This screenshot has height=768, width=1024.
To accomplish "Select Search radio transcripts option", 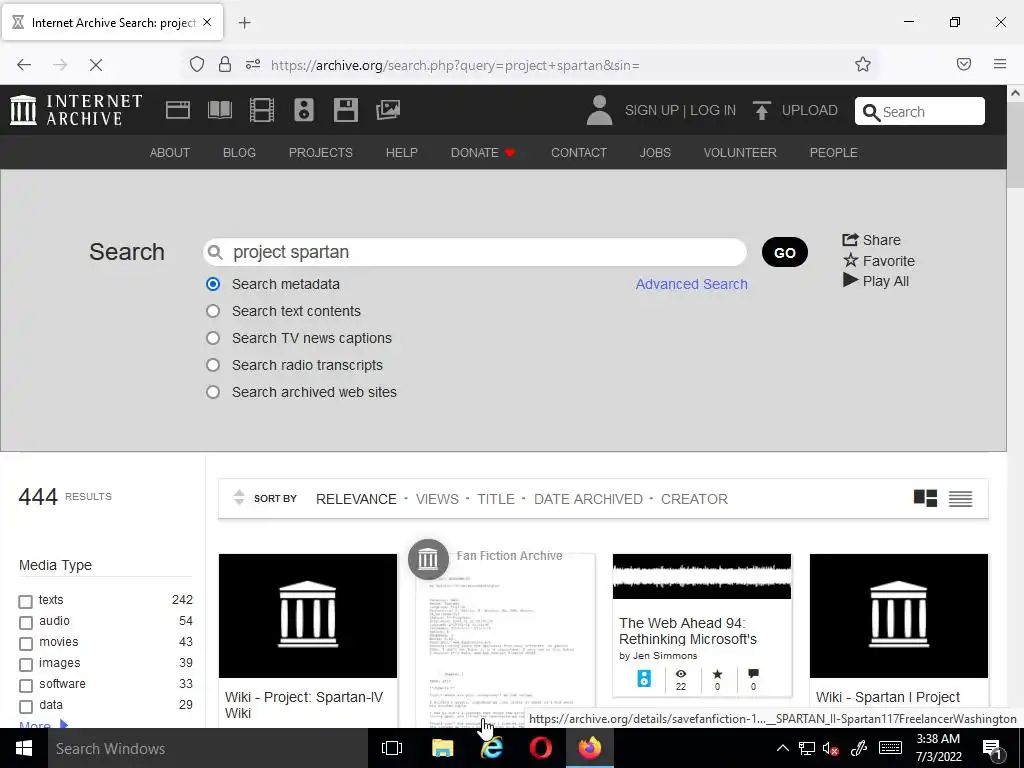I will click(213, 365).
